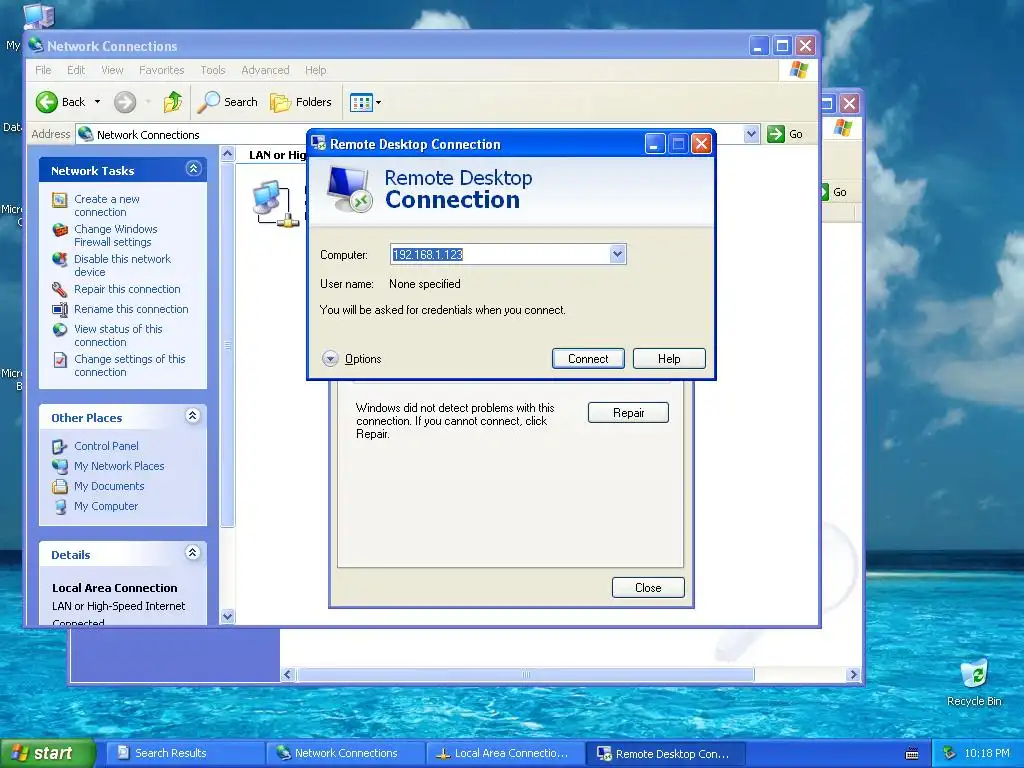Click the horizontal scrollbar in the back window
The width and height of the screenshot is (1024, 768).
click(x=525, y=675)
